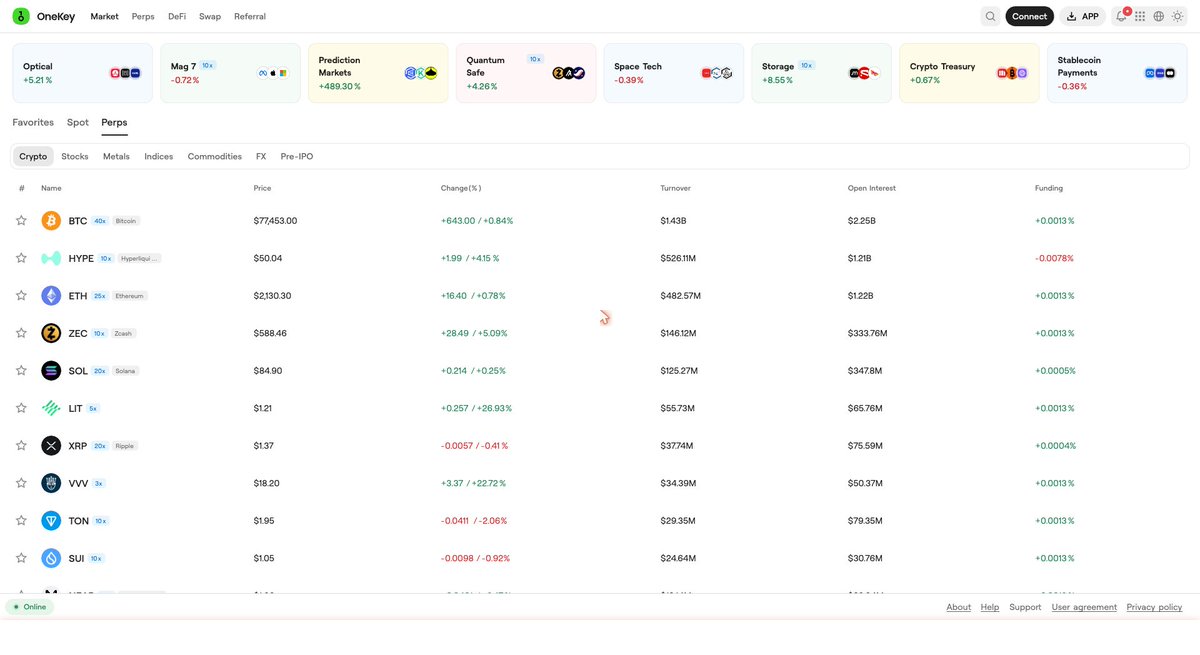This screenshot has height=655, width=1200.
Task: Favorite the BTC row star
Action: pyautogui.click(x=21, y=220)
